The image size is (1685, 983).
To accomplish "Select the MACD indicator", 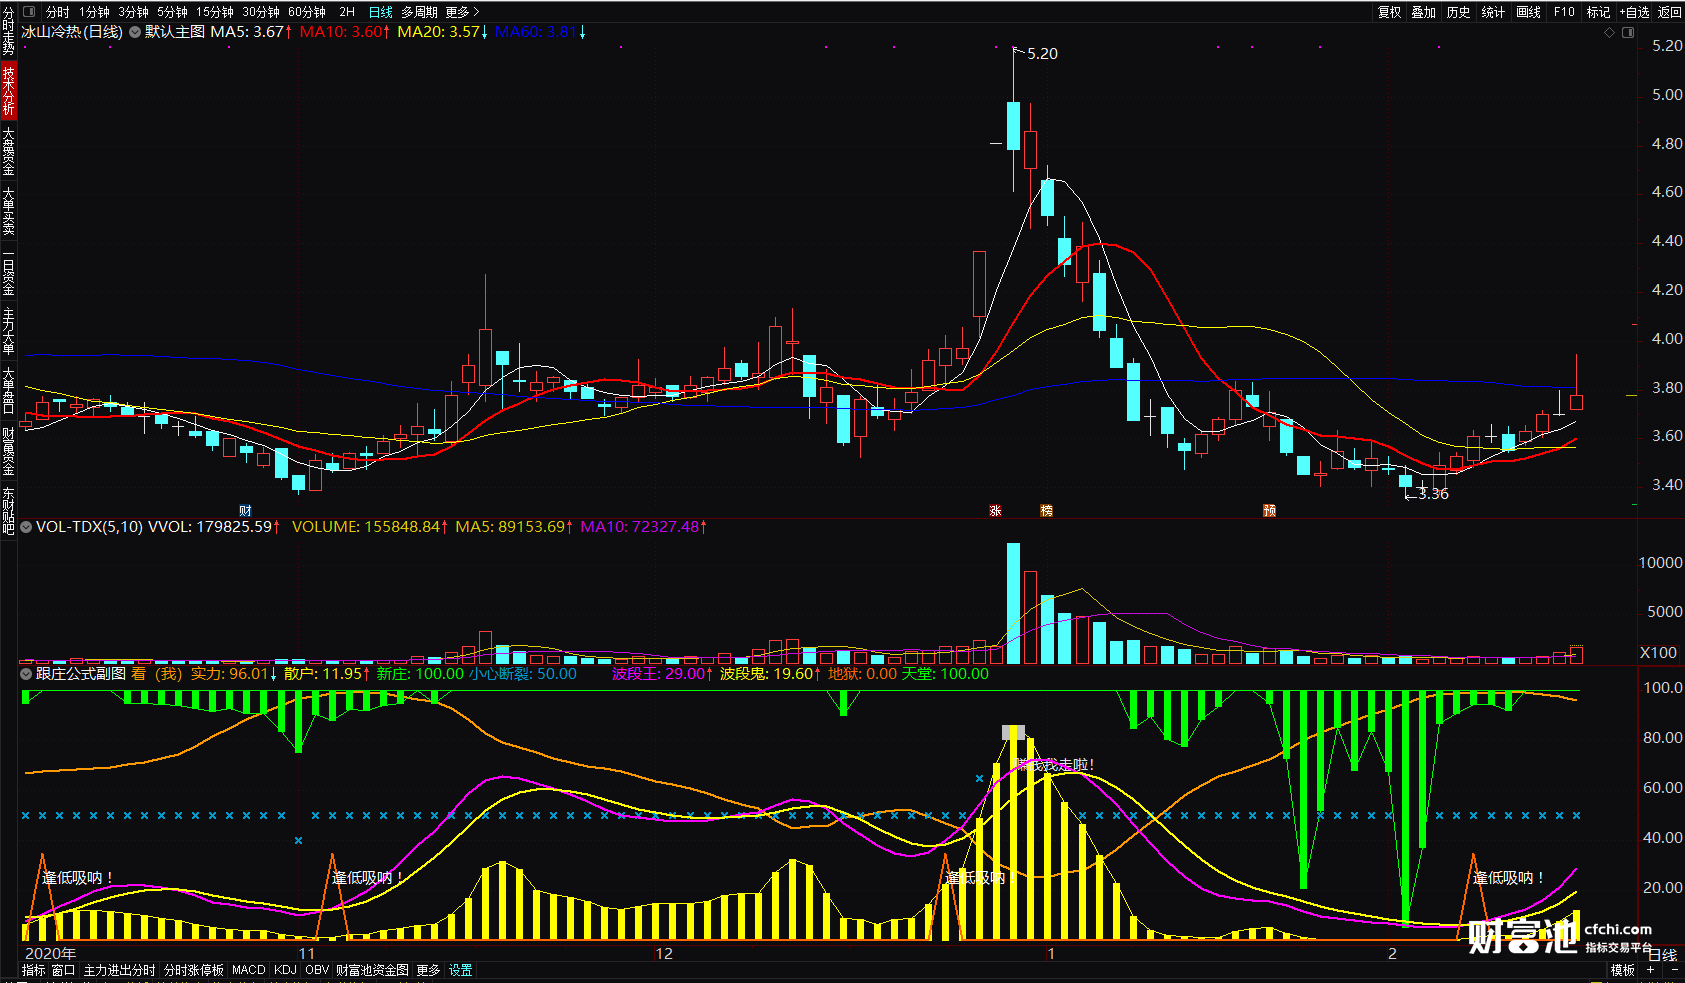I will 249,970.
